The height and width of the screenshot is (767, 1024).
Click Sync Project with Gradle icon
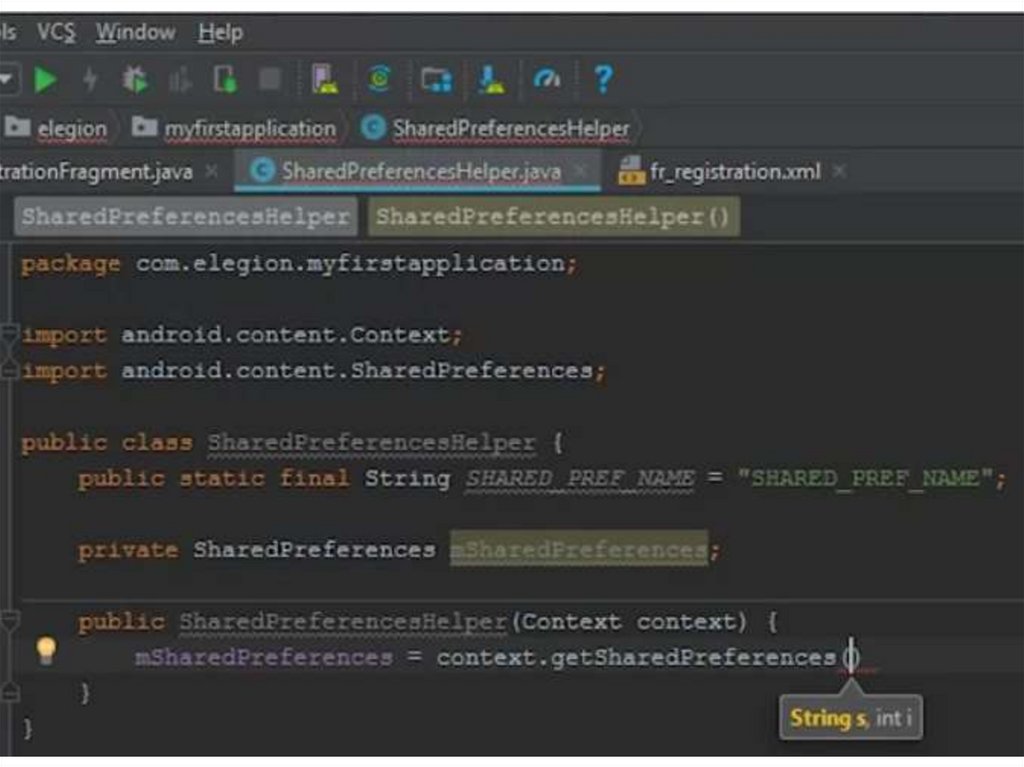click(379, 80)
